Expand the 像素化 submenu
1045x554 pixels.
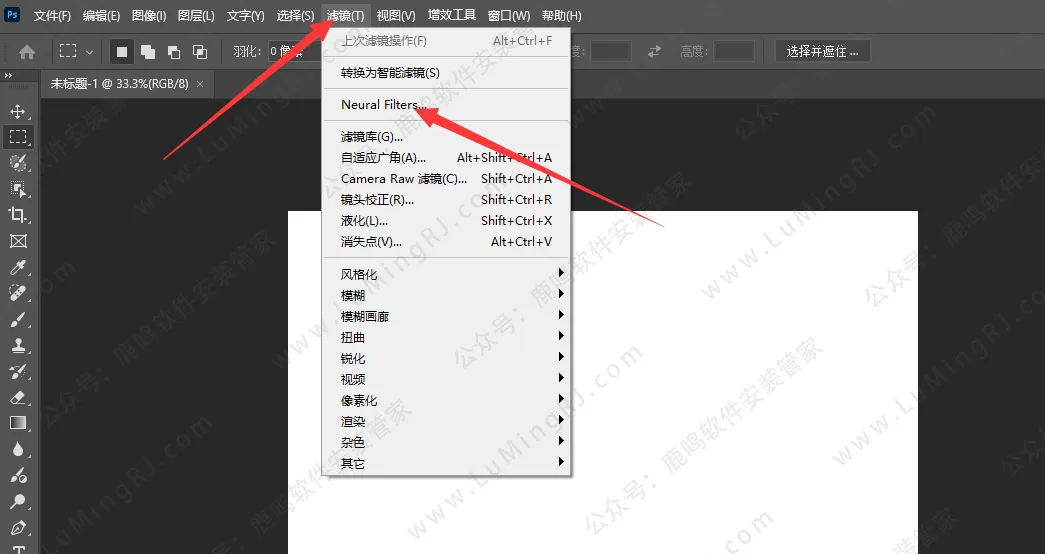point(446,400)
